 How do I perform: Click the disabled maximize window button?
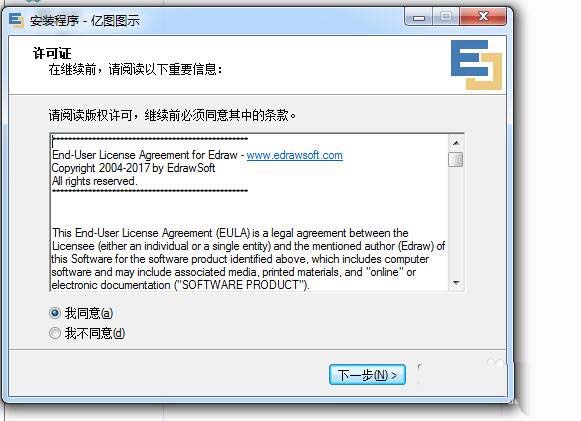pos(446,17)
